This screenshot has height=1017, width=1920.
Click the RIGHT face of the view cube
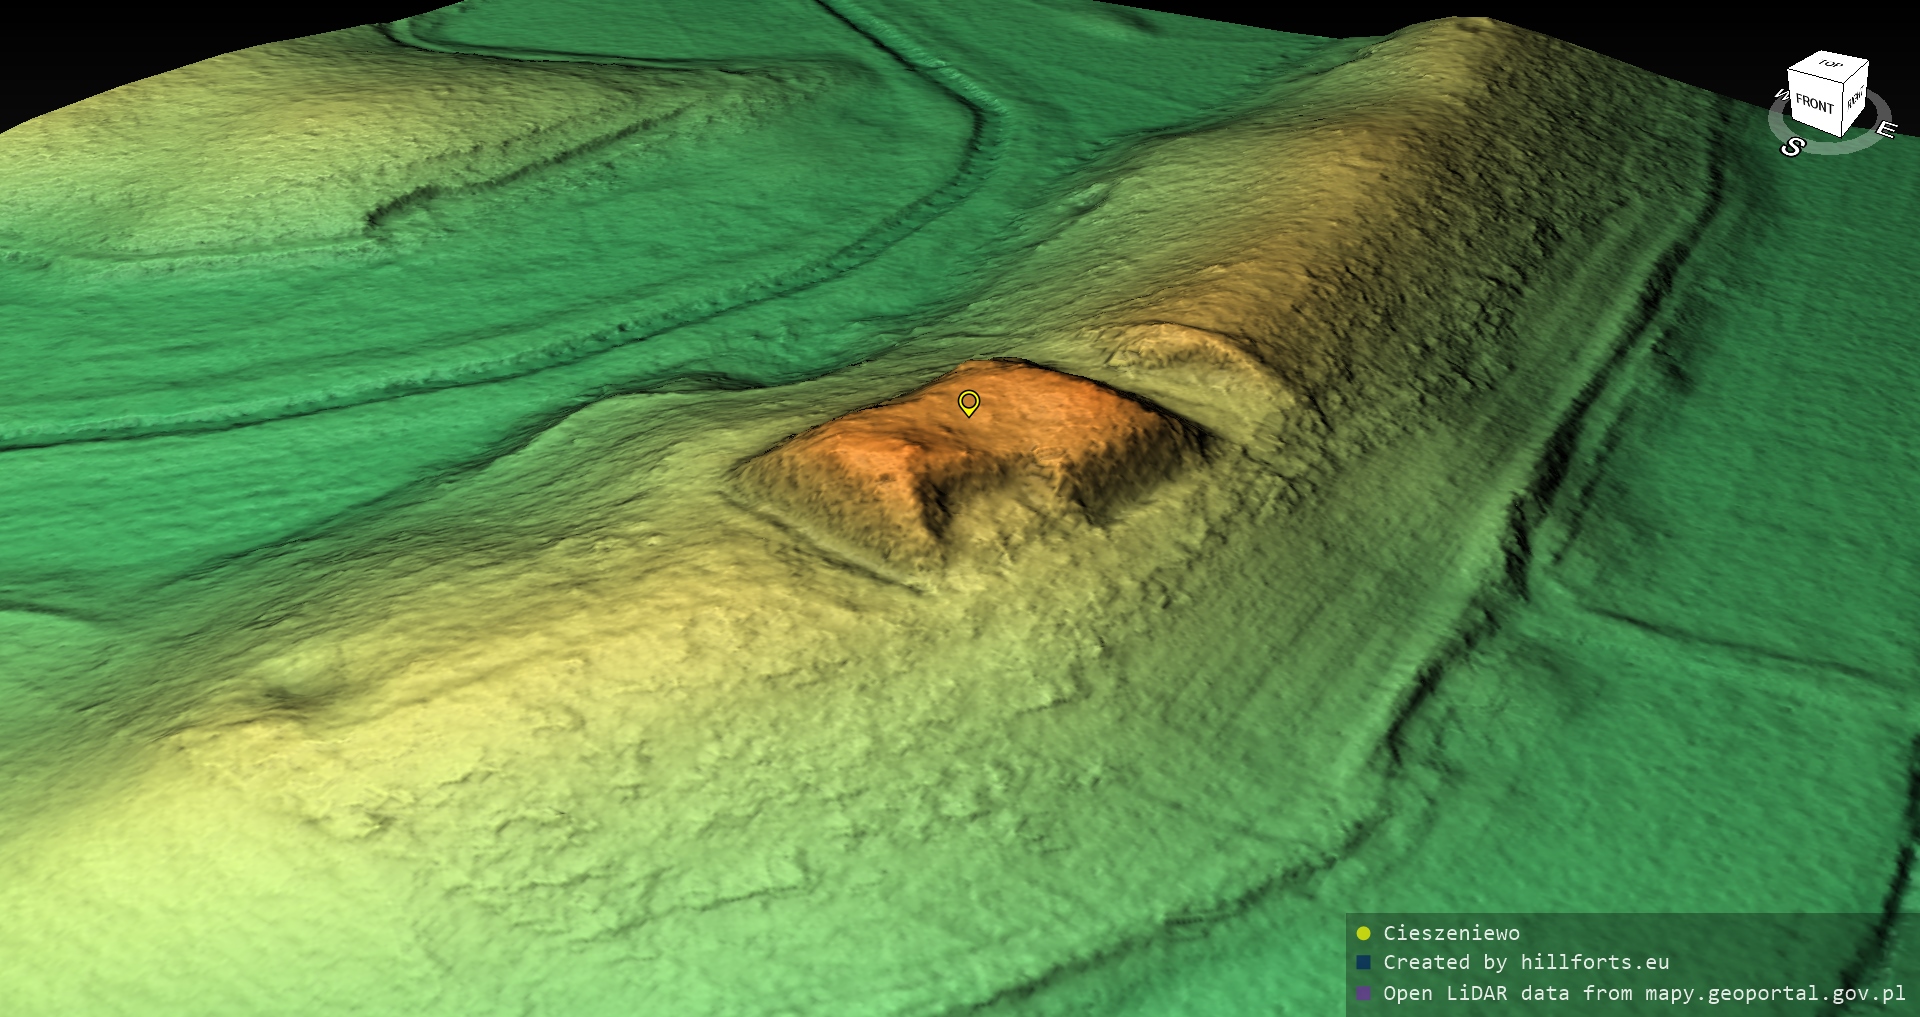click(x=1855, y=98)
